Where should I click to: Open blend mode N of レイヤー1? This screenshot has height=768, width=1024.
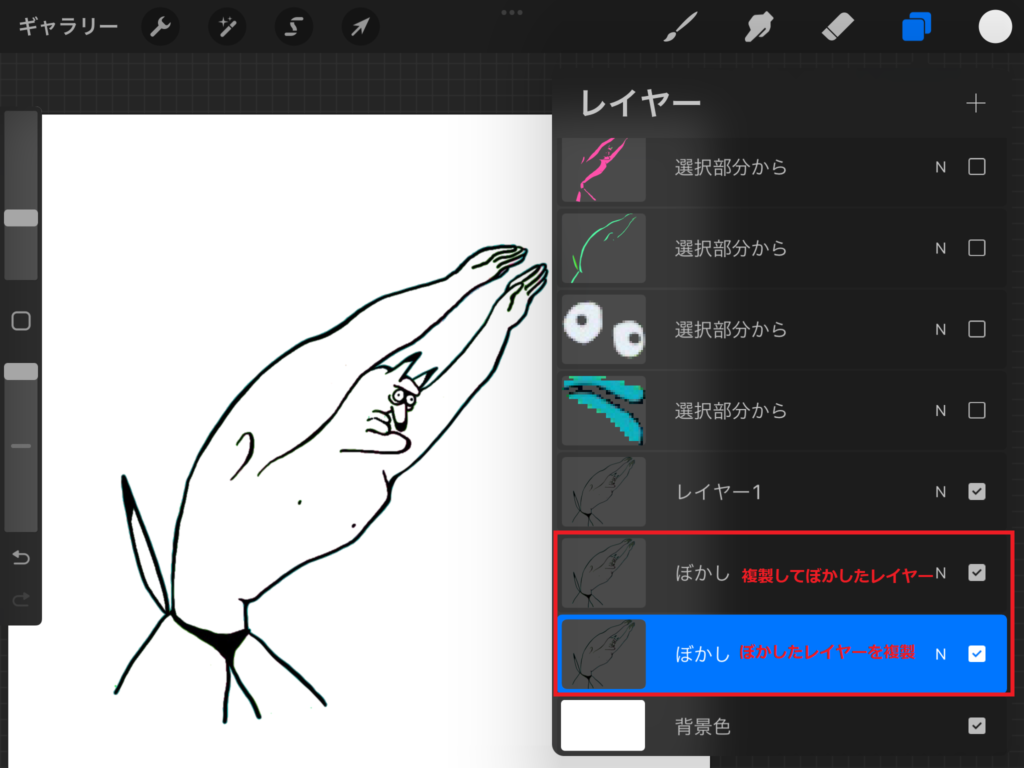(x=940, y=492)
